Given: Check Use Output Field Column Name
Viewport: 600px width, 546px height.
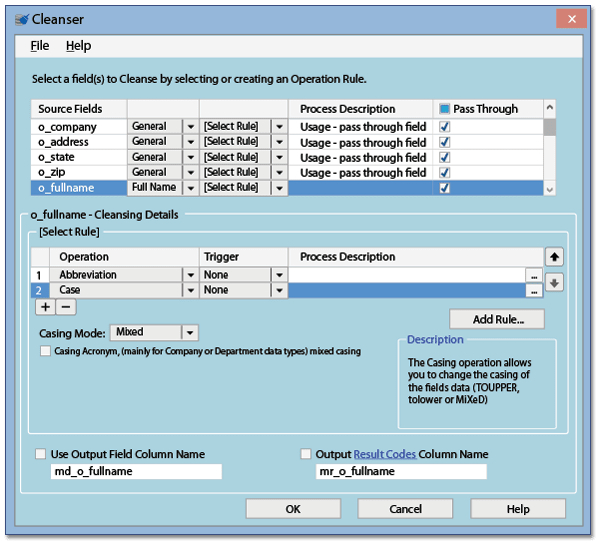Looking at the screenshot, I should (x=40, y=454).
